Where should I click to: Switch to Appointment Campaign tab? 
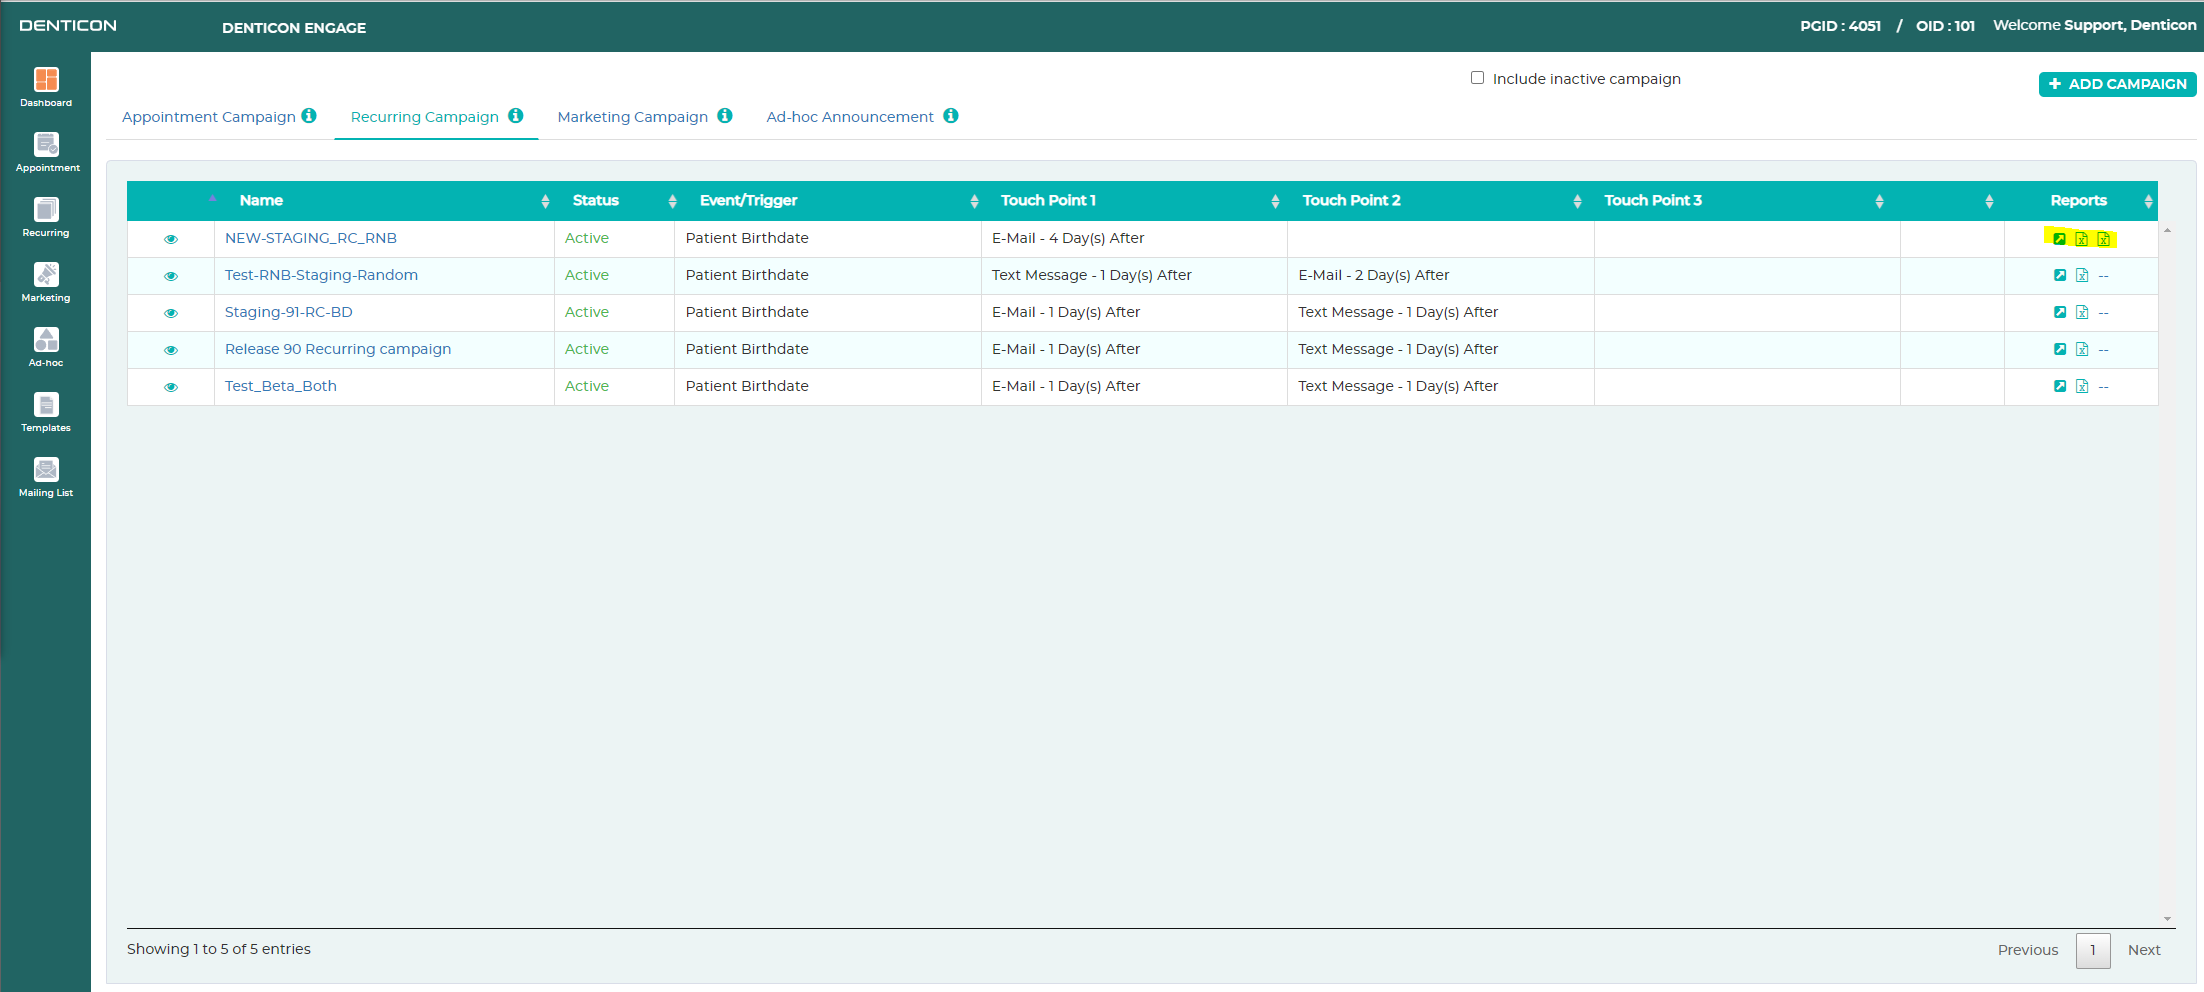209,117
